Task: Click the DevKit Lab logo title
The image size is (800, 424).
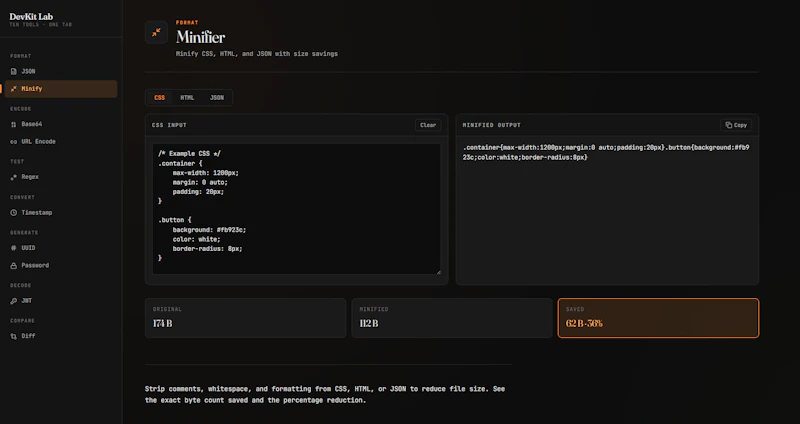Action: click(x=31, y=17)
